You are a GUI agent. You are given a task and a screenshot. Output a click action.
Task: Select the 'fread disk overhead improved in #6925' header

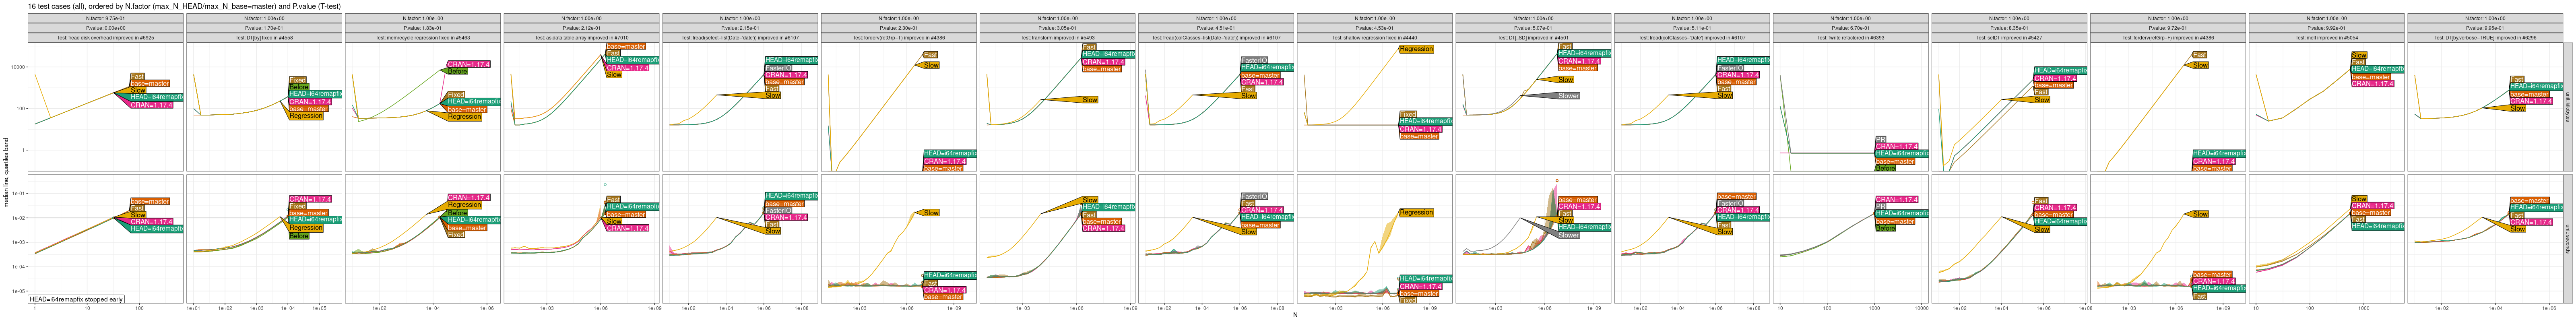click(x=105, y=38)
